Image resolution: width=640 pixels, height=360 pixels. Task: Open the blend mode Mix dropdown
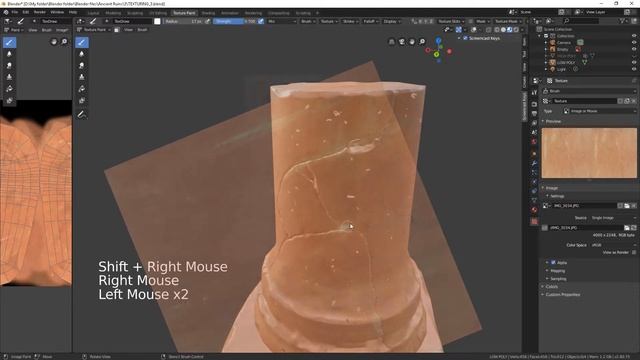282,21
